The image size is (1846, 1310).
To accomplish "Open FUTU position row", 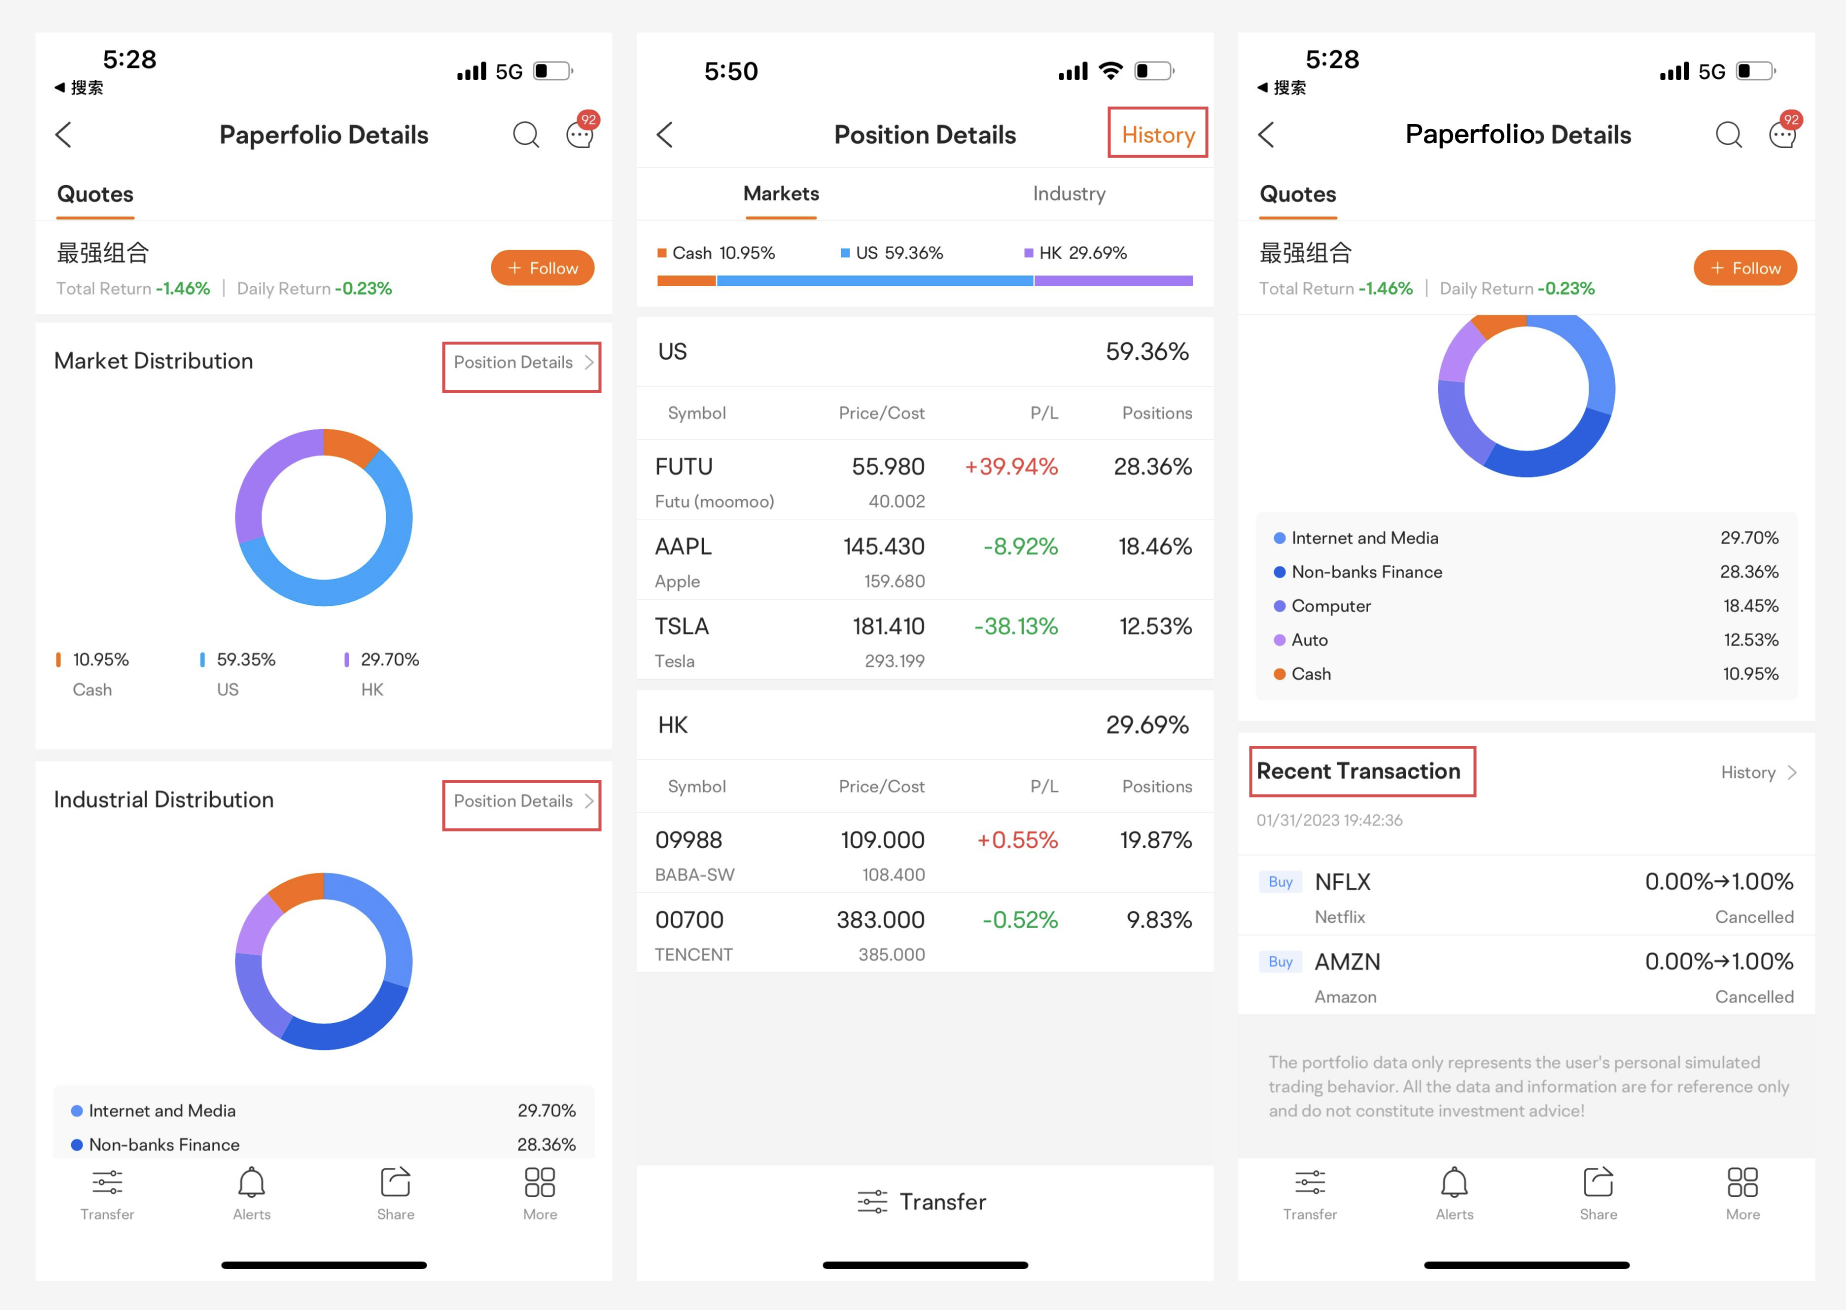I will click(925, 481).
